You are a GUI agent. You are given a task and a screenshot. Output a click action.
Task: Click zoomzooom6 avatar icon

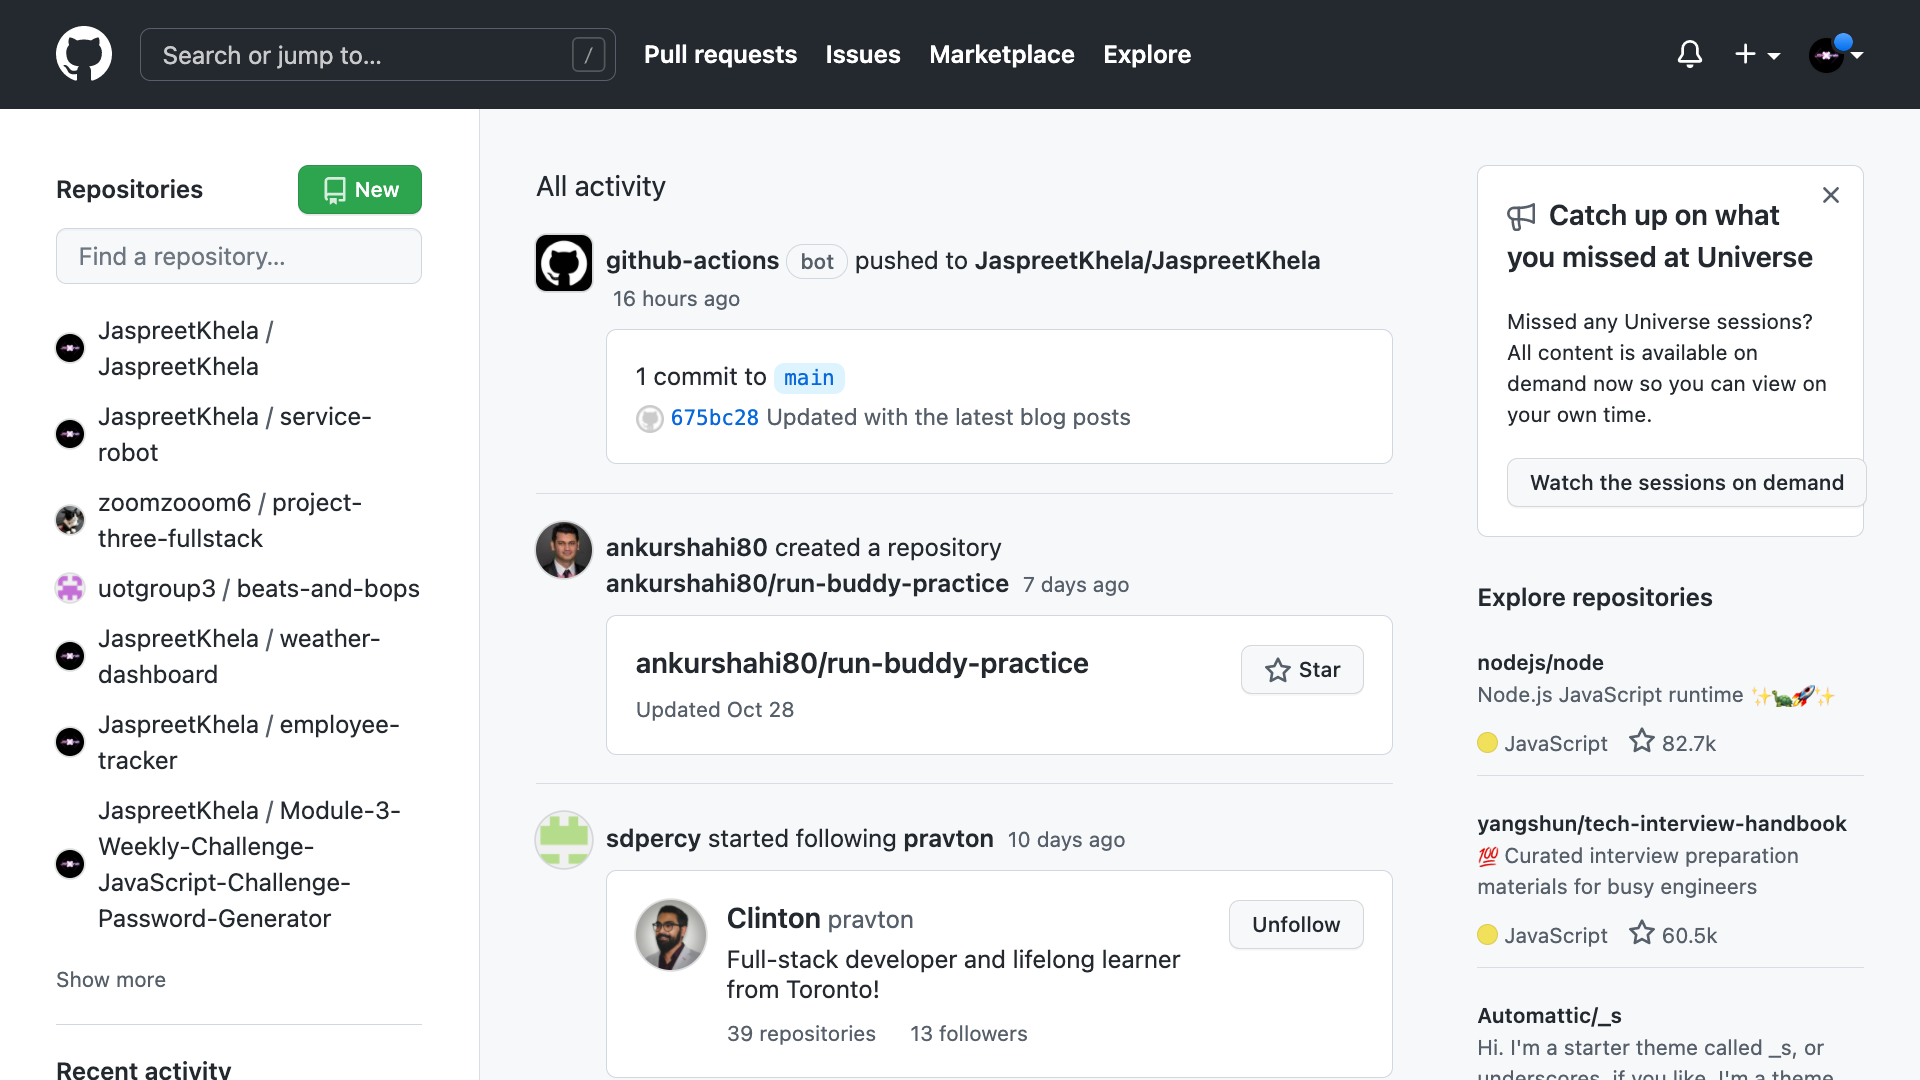(x=70, y=520)
